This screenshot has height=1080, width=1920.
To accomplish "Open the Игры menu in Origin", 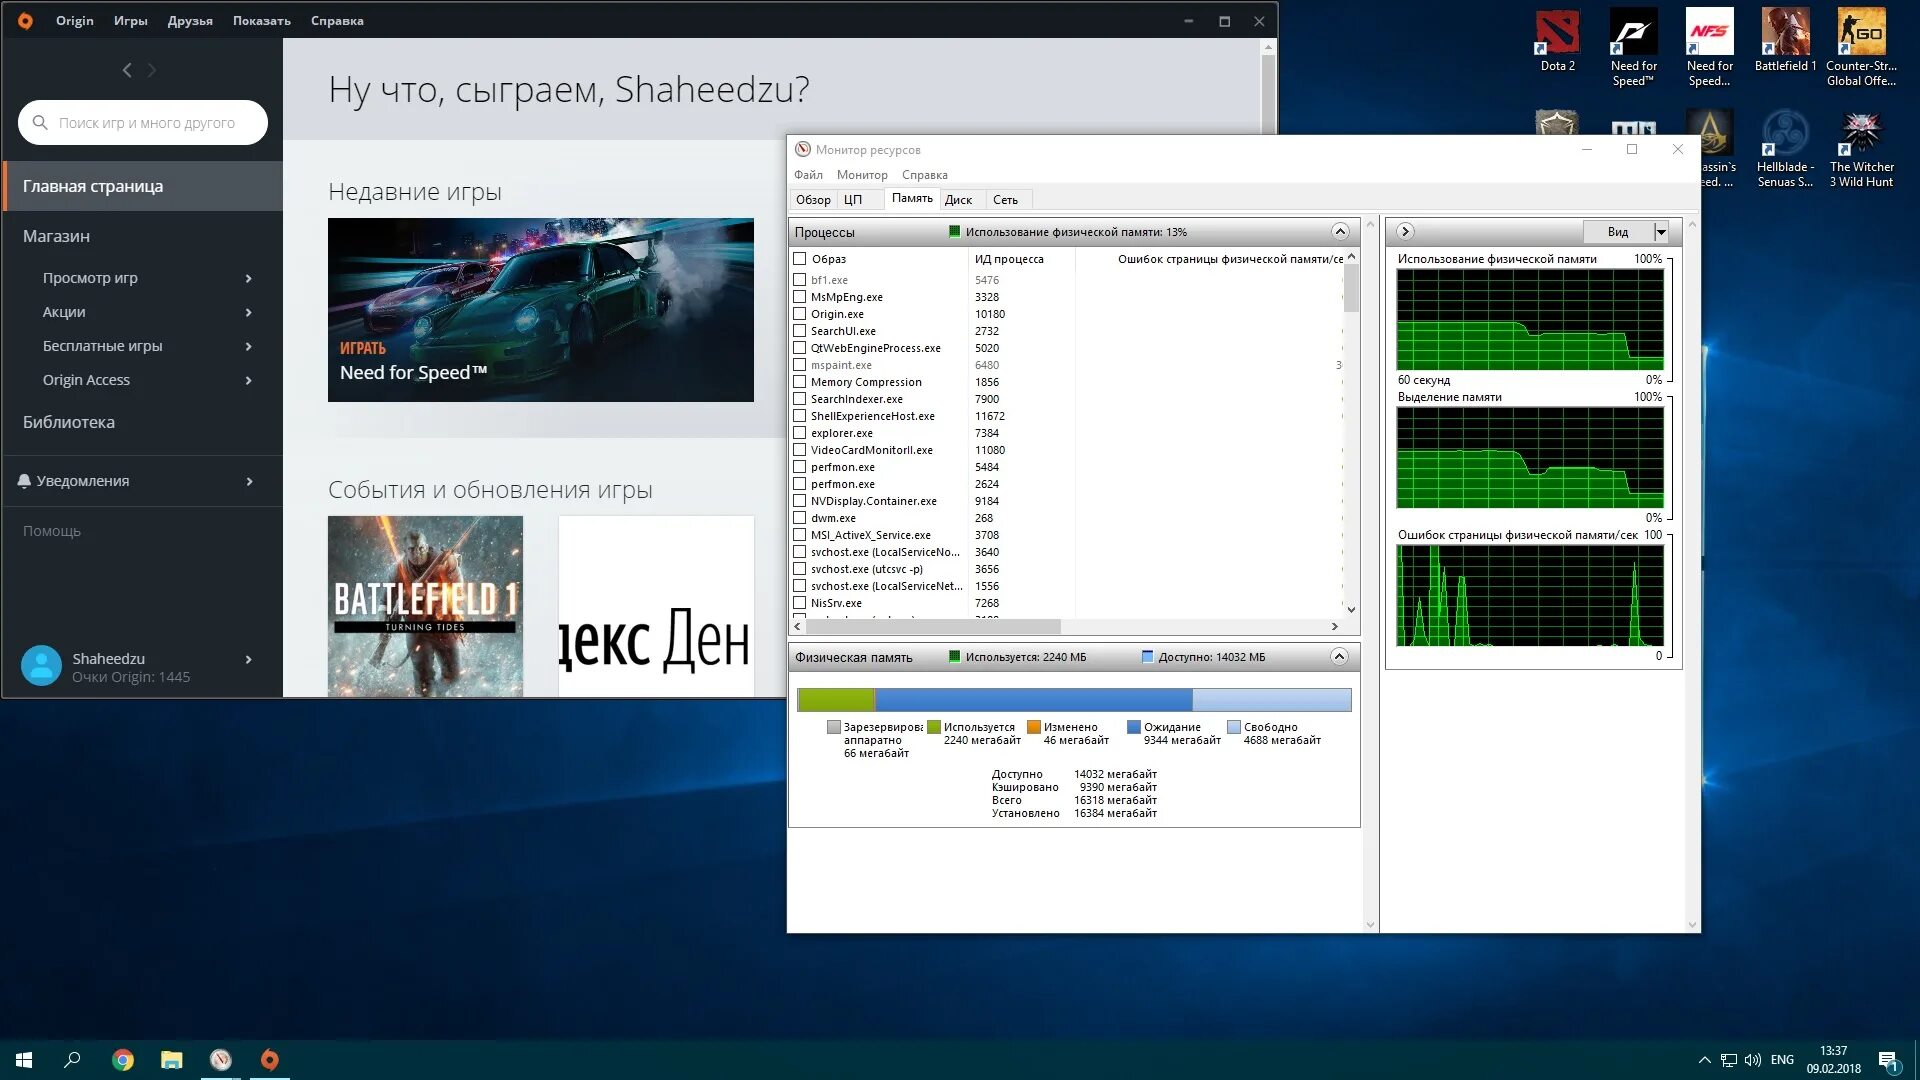I will click(131, 21).
